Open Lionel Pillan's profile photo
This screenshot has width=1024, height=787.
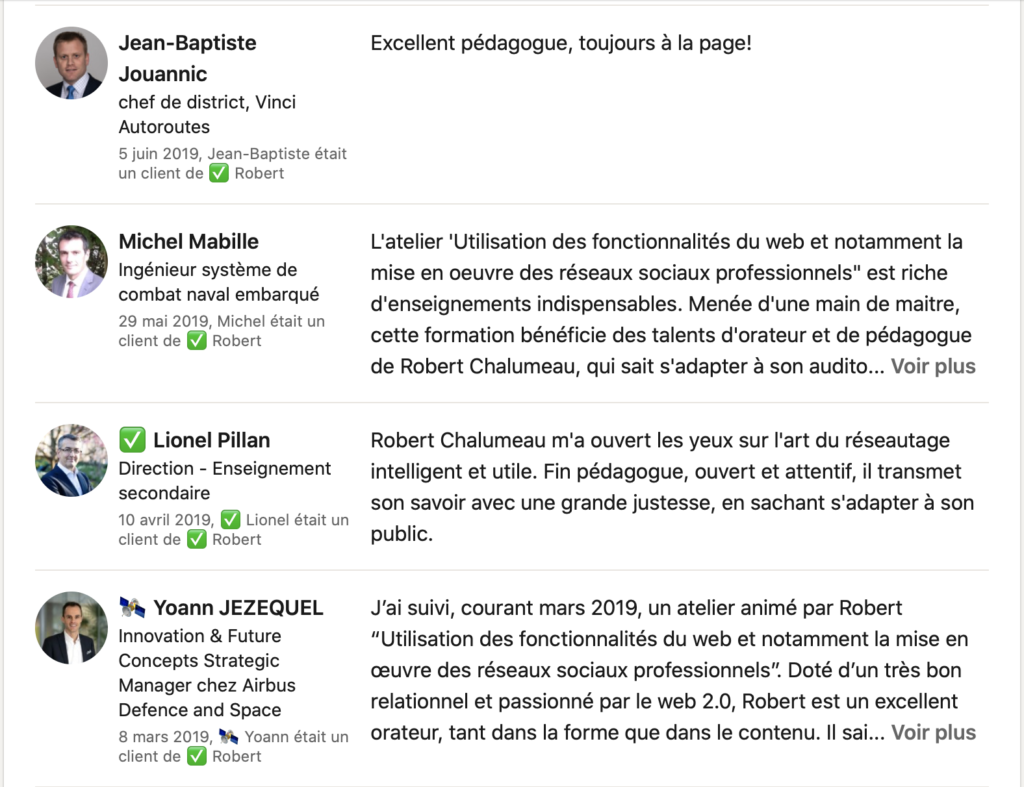click(71, 461)
